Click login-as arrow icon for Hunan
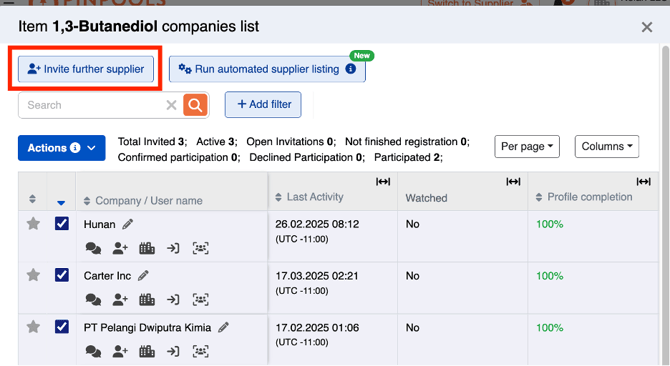670x366 pixels. pos(173,248)
